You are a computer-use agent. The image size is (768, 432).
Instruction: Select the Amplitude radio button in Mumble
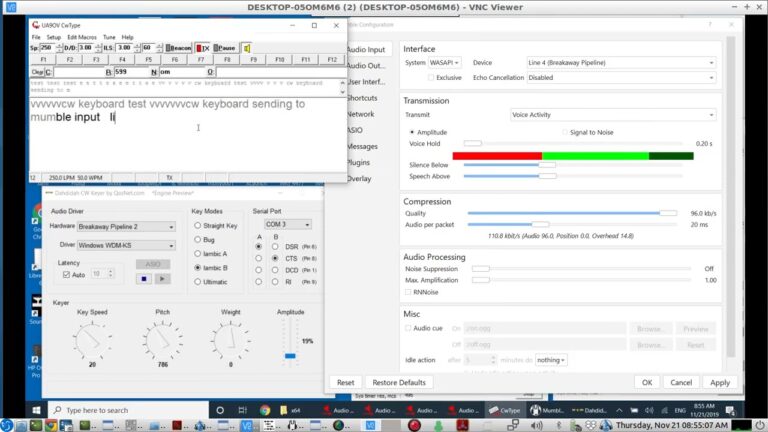[412, 132]
